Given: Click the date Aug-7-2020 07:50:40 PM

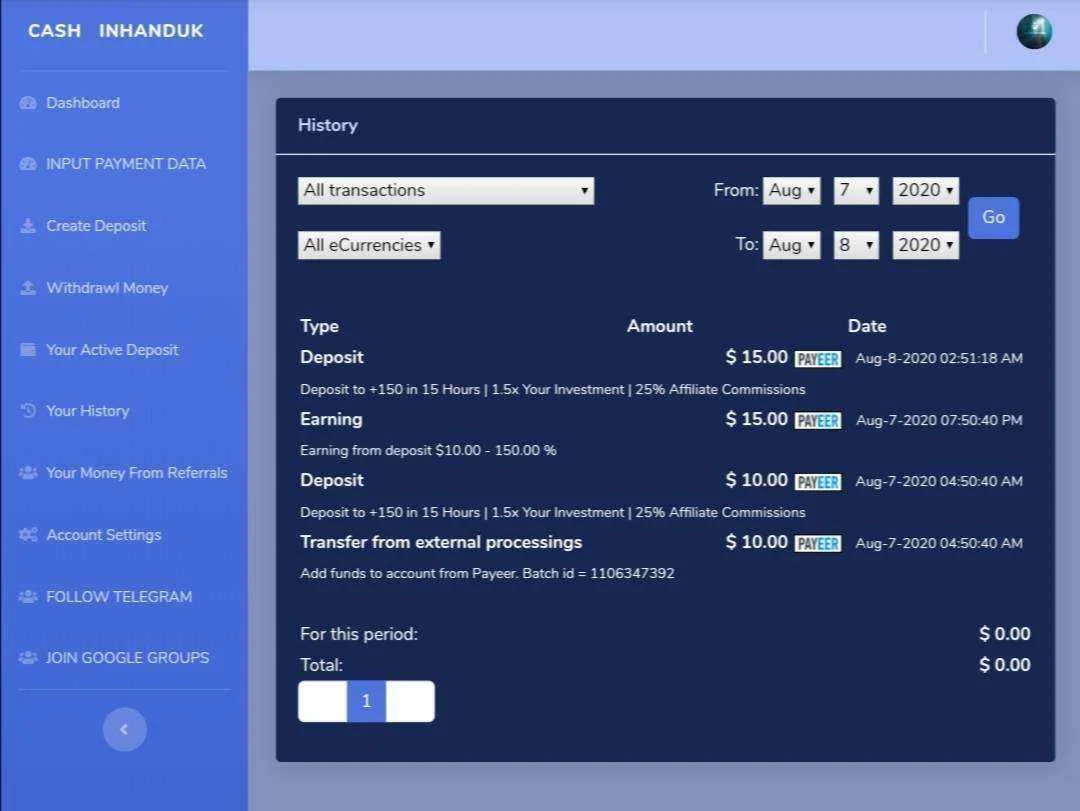Looking at the screenshot, I should click(939, 420).
